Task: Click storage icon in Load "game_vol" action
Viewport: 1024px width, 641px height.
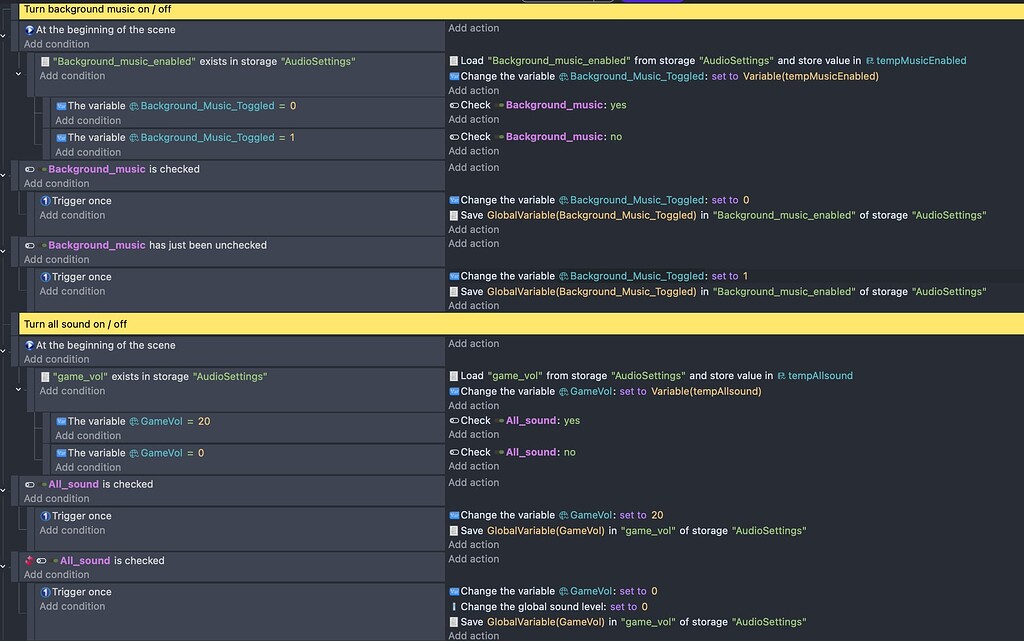Action: pos(454,376)
